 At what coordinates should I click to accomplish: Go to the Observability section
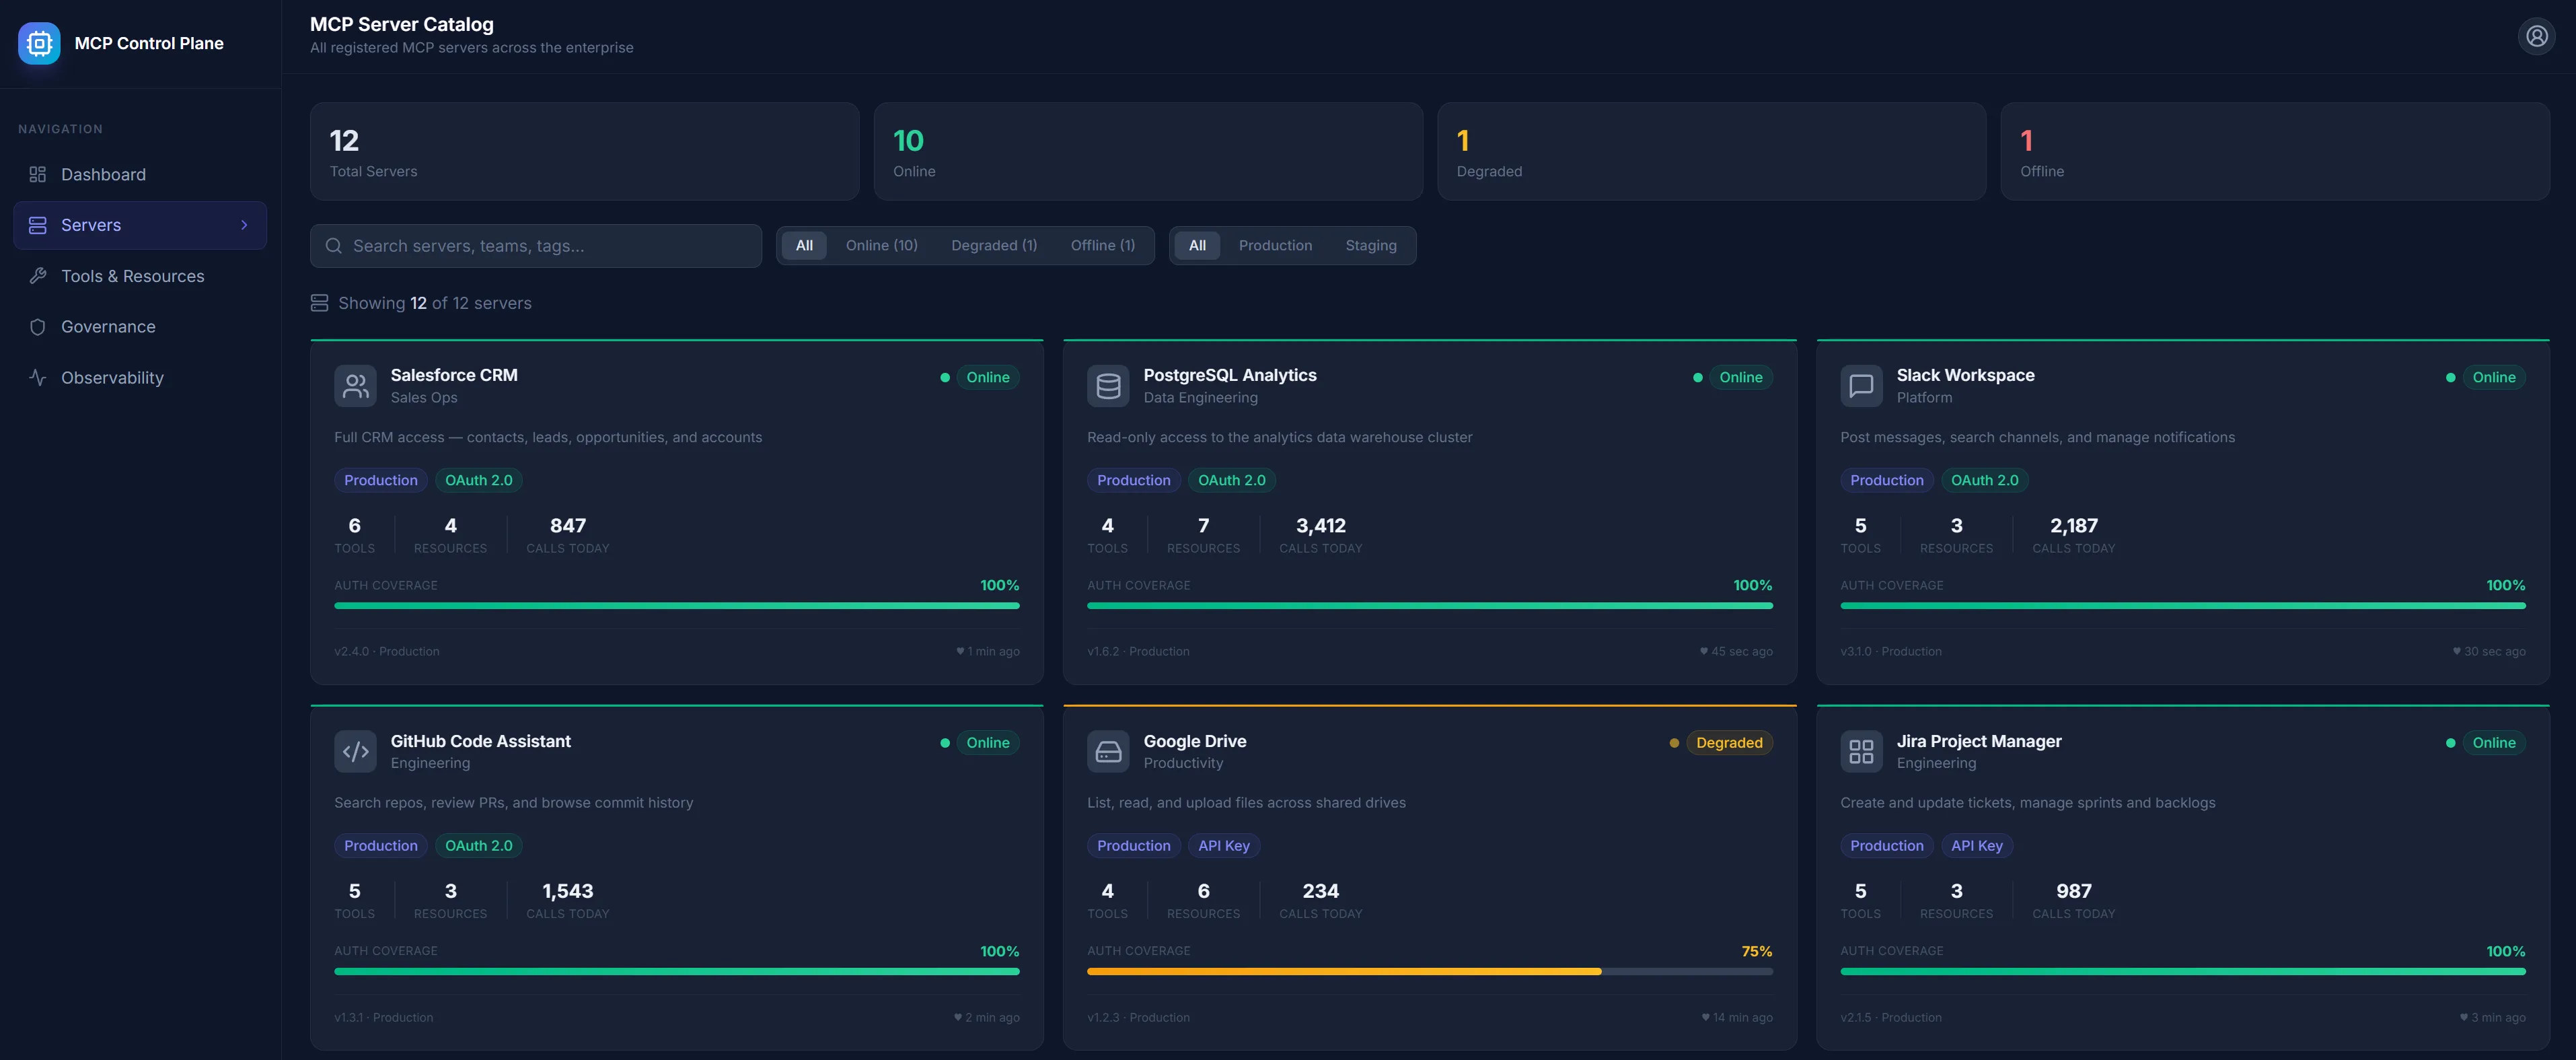[x=140, y=377]
